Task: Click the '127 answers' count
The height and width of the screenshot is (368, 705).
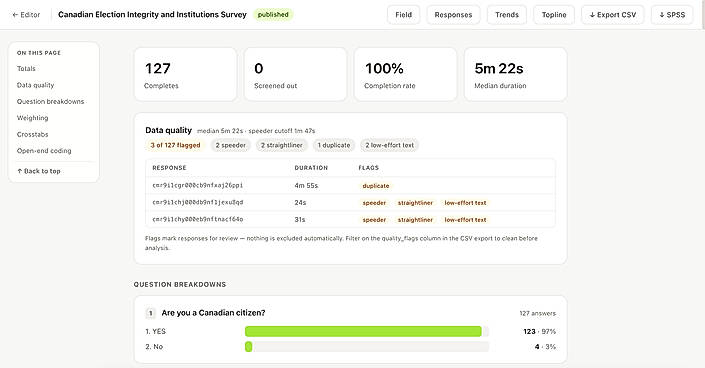Action: click(x=538, y=313)
